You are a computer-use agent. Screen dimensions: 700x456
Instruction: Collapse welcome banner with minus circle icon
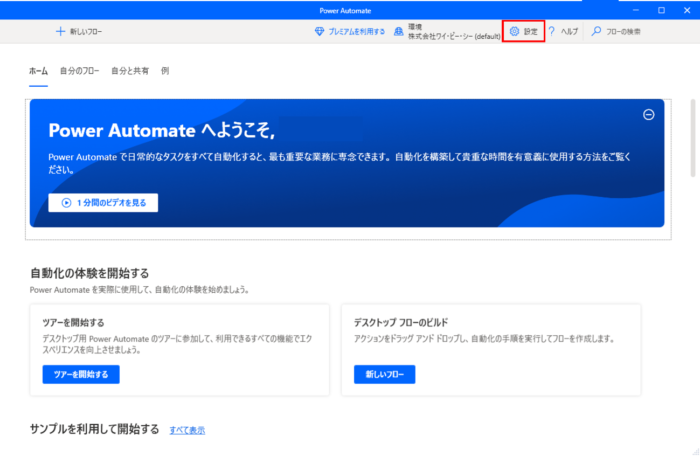pyautogui.click(x=649, y=115)
